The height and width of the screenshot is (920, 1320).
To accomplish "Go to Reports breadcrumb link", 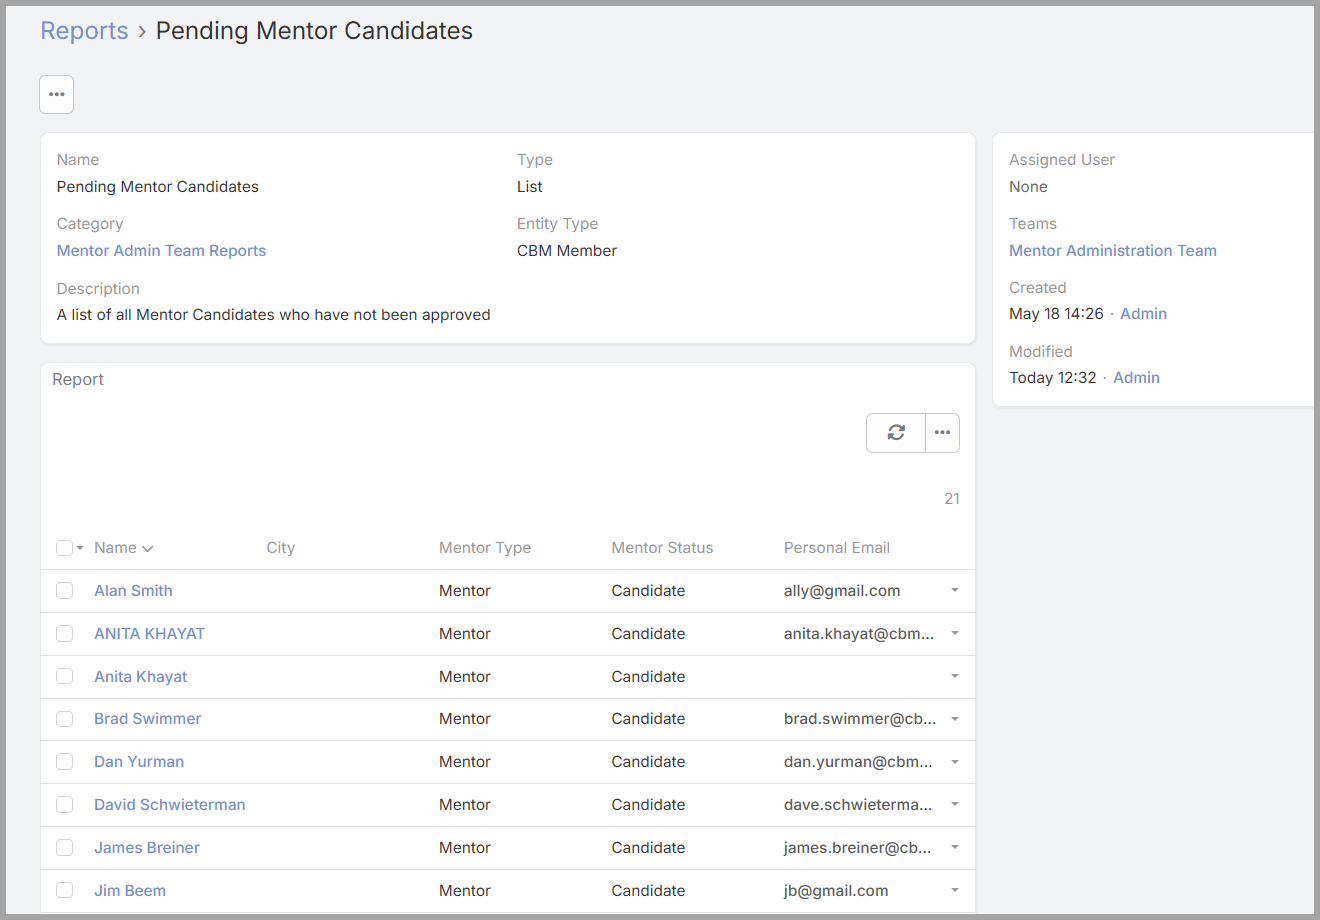I will tap(84, 31).
